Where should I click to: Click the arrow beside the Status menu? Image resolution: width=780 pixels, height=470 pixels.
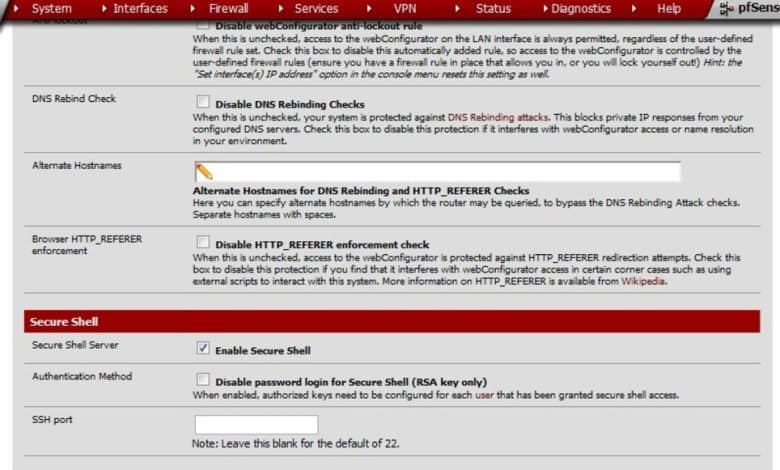[457, 8]
